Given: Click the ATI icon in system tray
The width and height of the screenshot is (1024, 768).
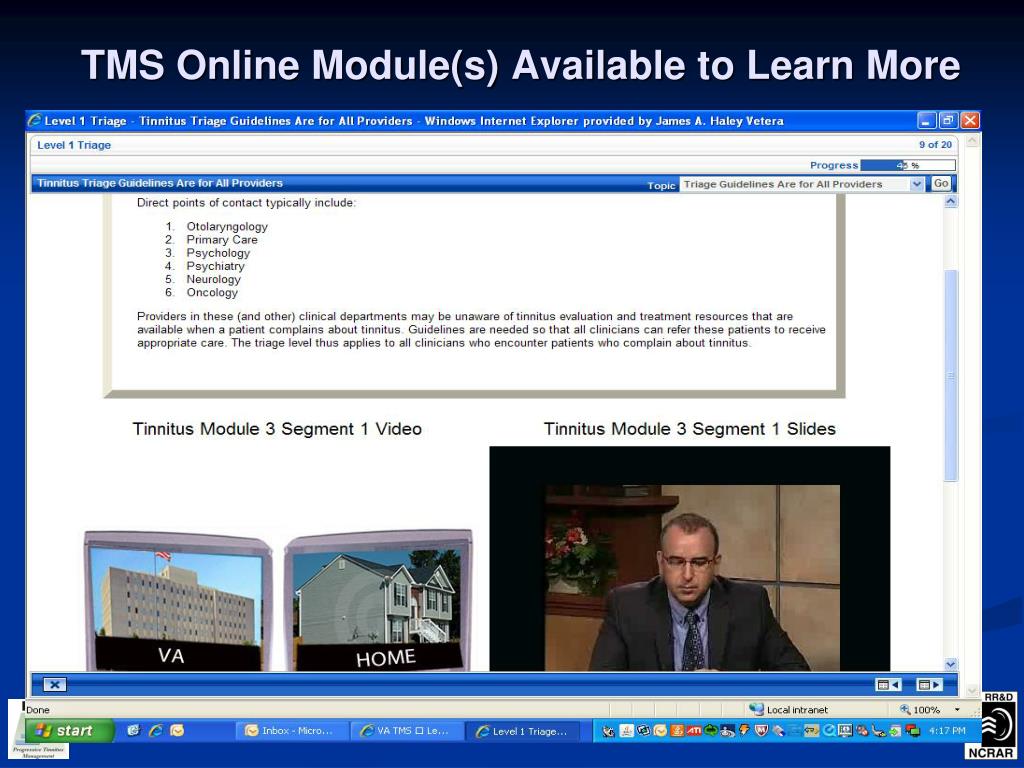Looking at the screenshot, I should click(x=693, y=731).
